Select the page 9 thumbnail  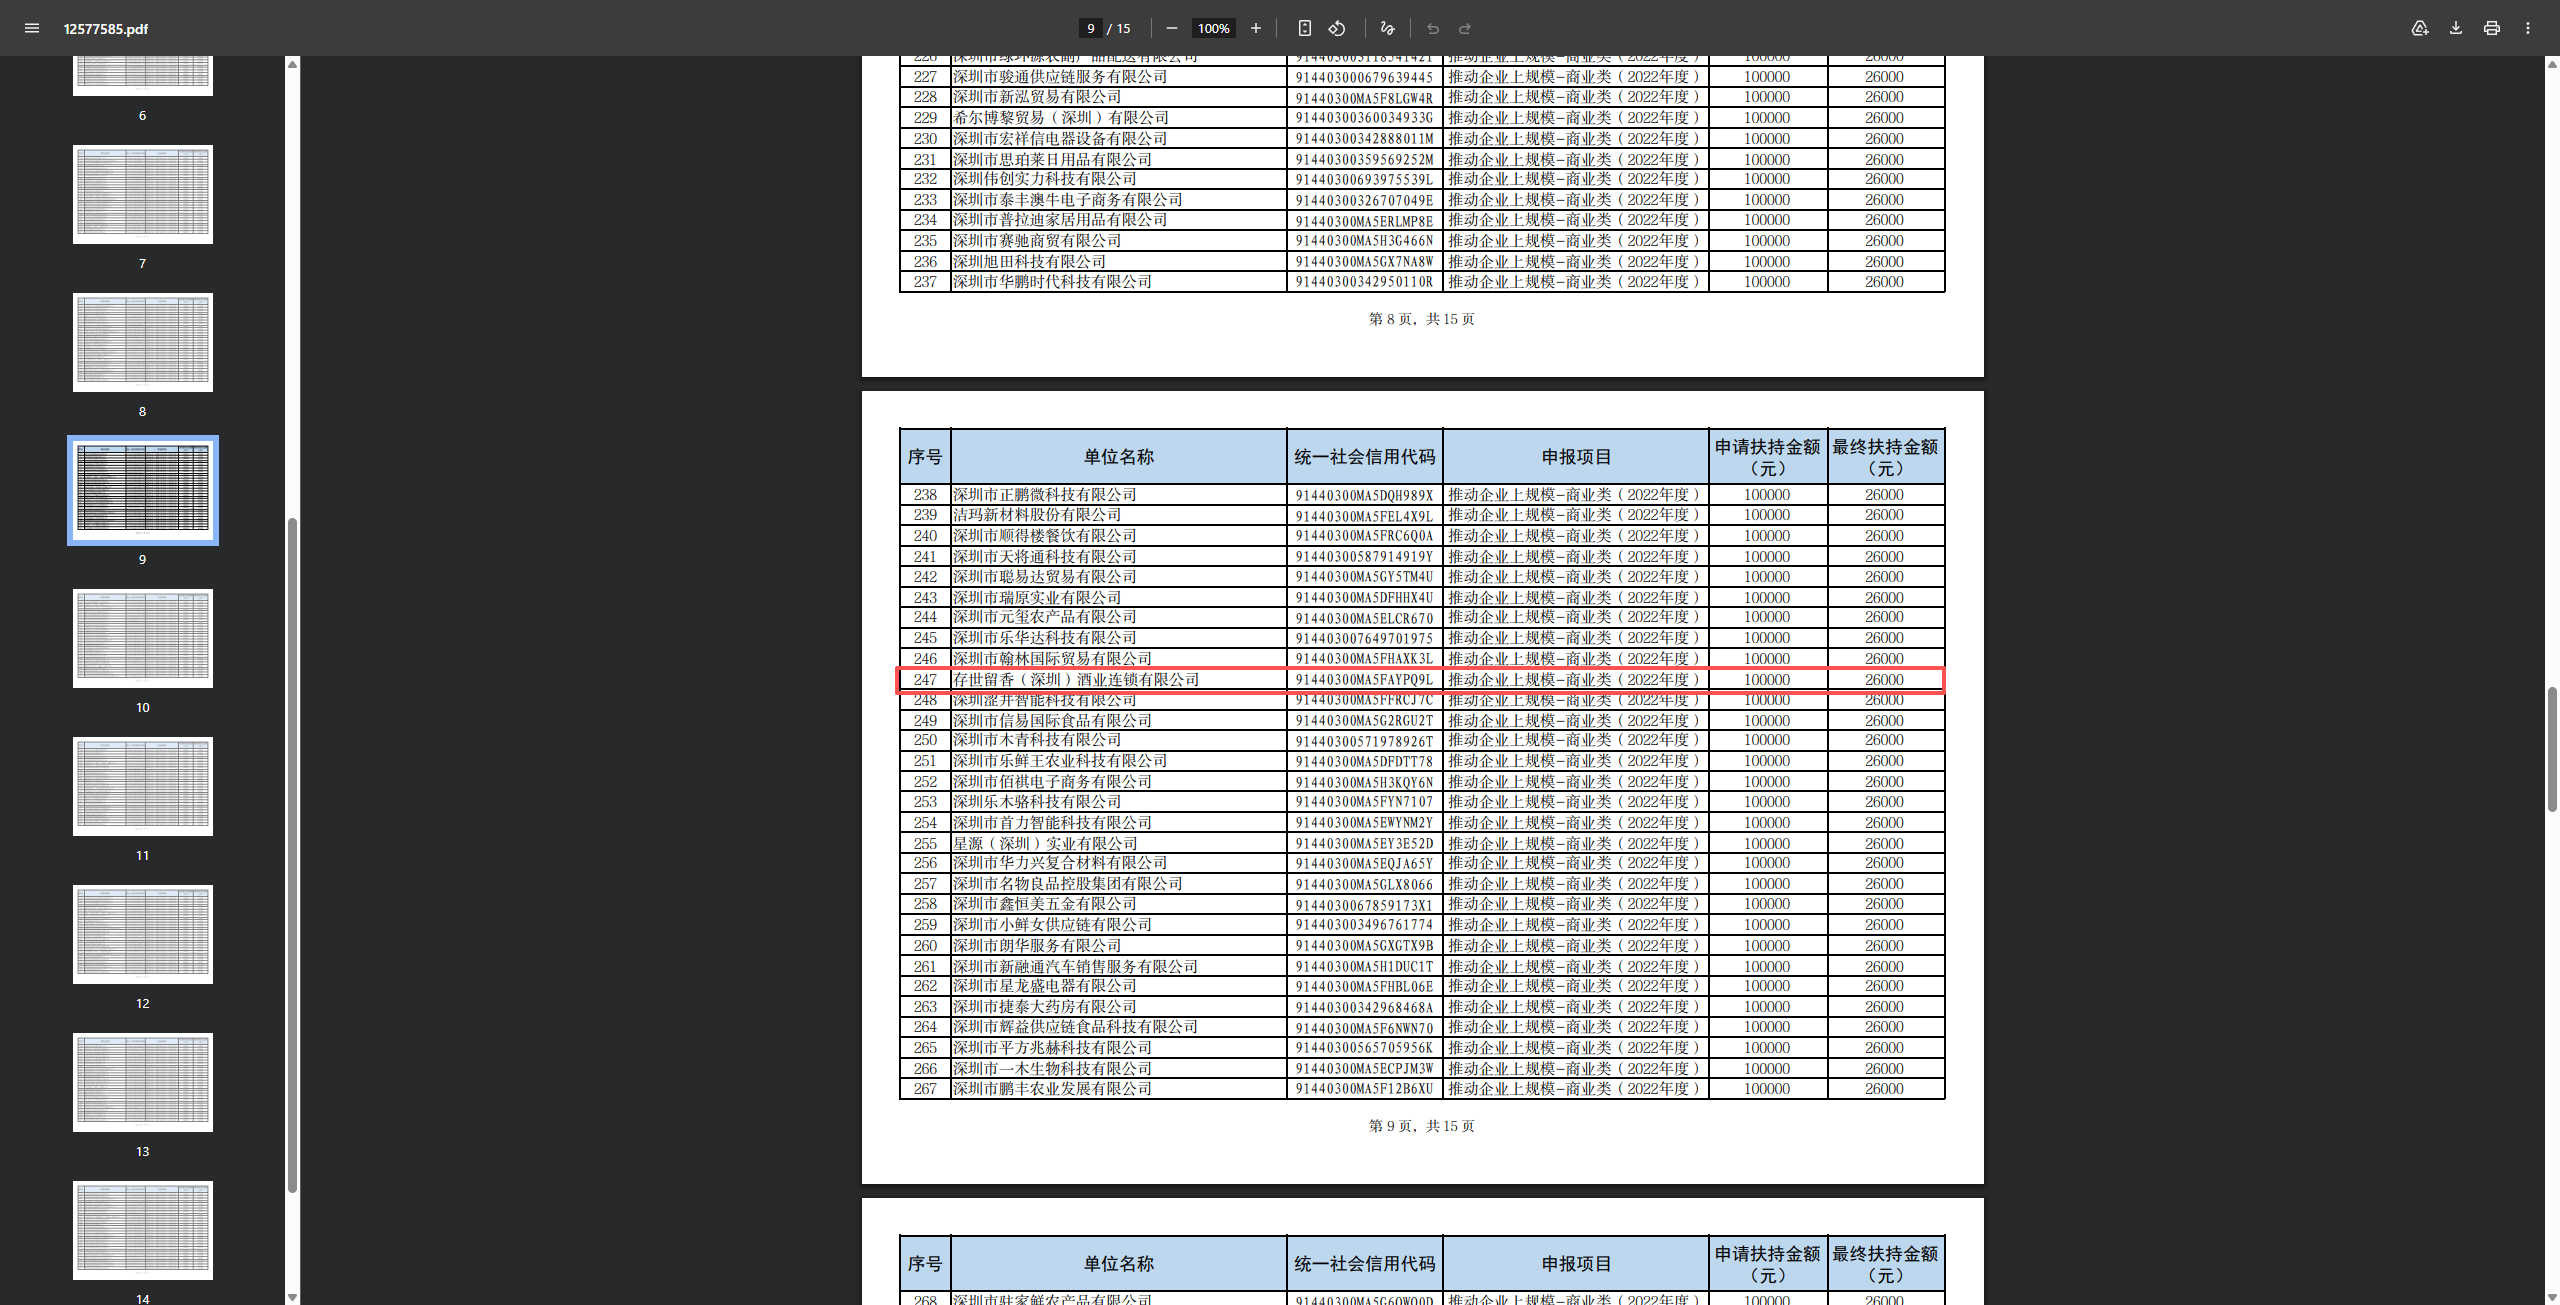(x=143, y=490)
